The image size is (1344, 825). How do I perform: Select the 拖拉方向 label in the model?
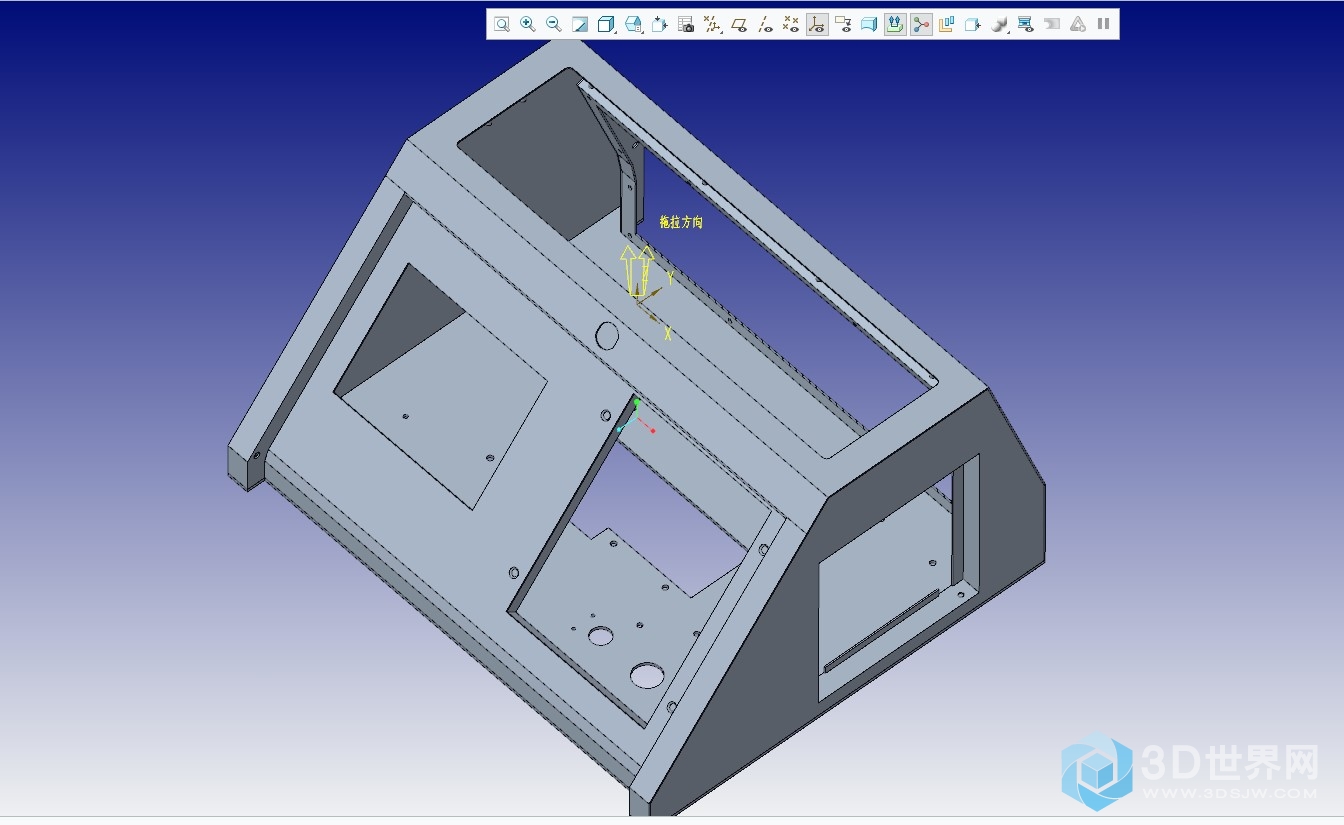(x=681, y=222)
